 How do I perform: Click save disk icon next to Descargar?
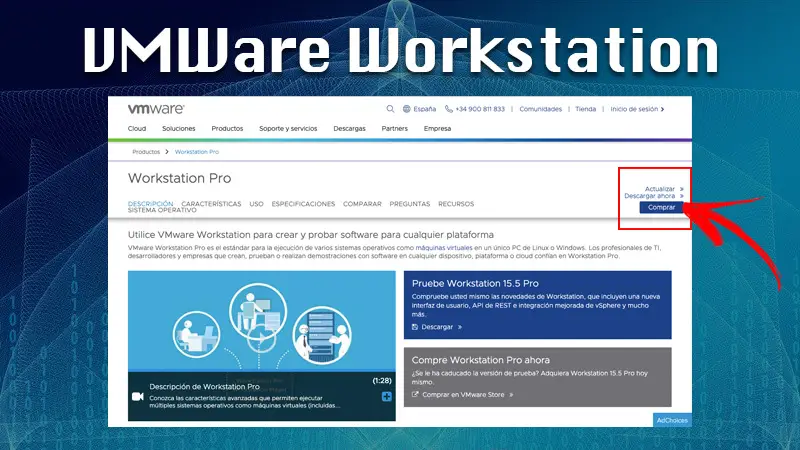point(415,327)
